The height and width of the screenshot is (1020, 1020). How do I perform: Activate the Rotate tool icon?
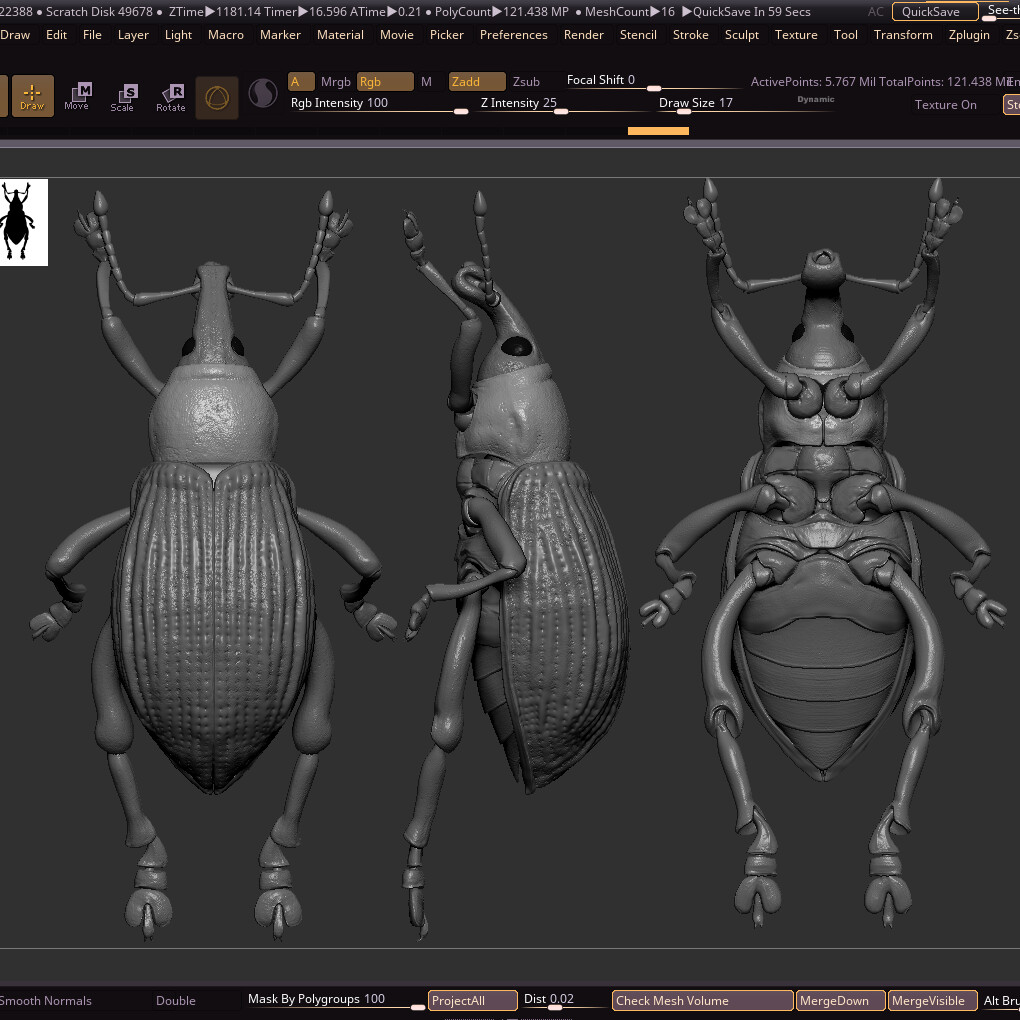click(x=171, y=97)
